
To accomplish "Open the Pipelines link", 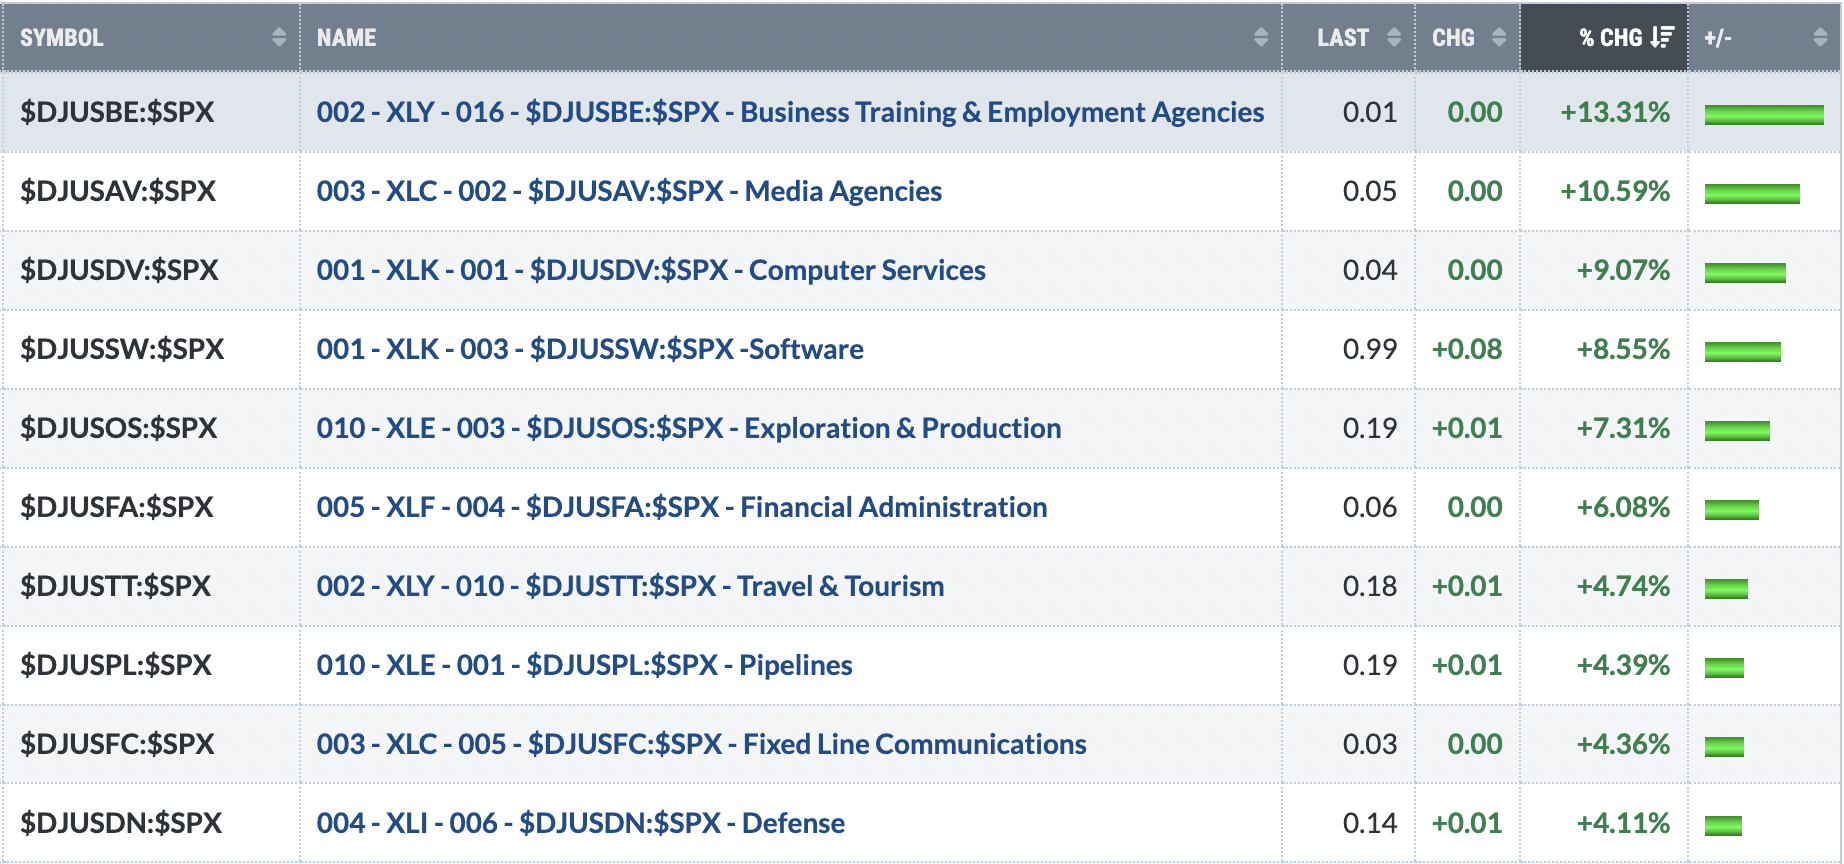I will point(585,665).
